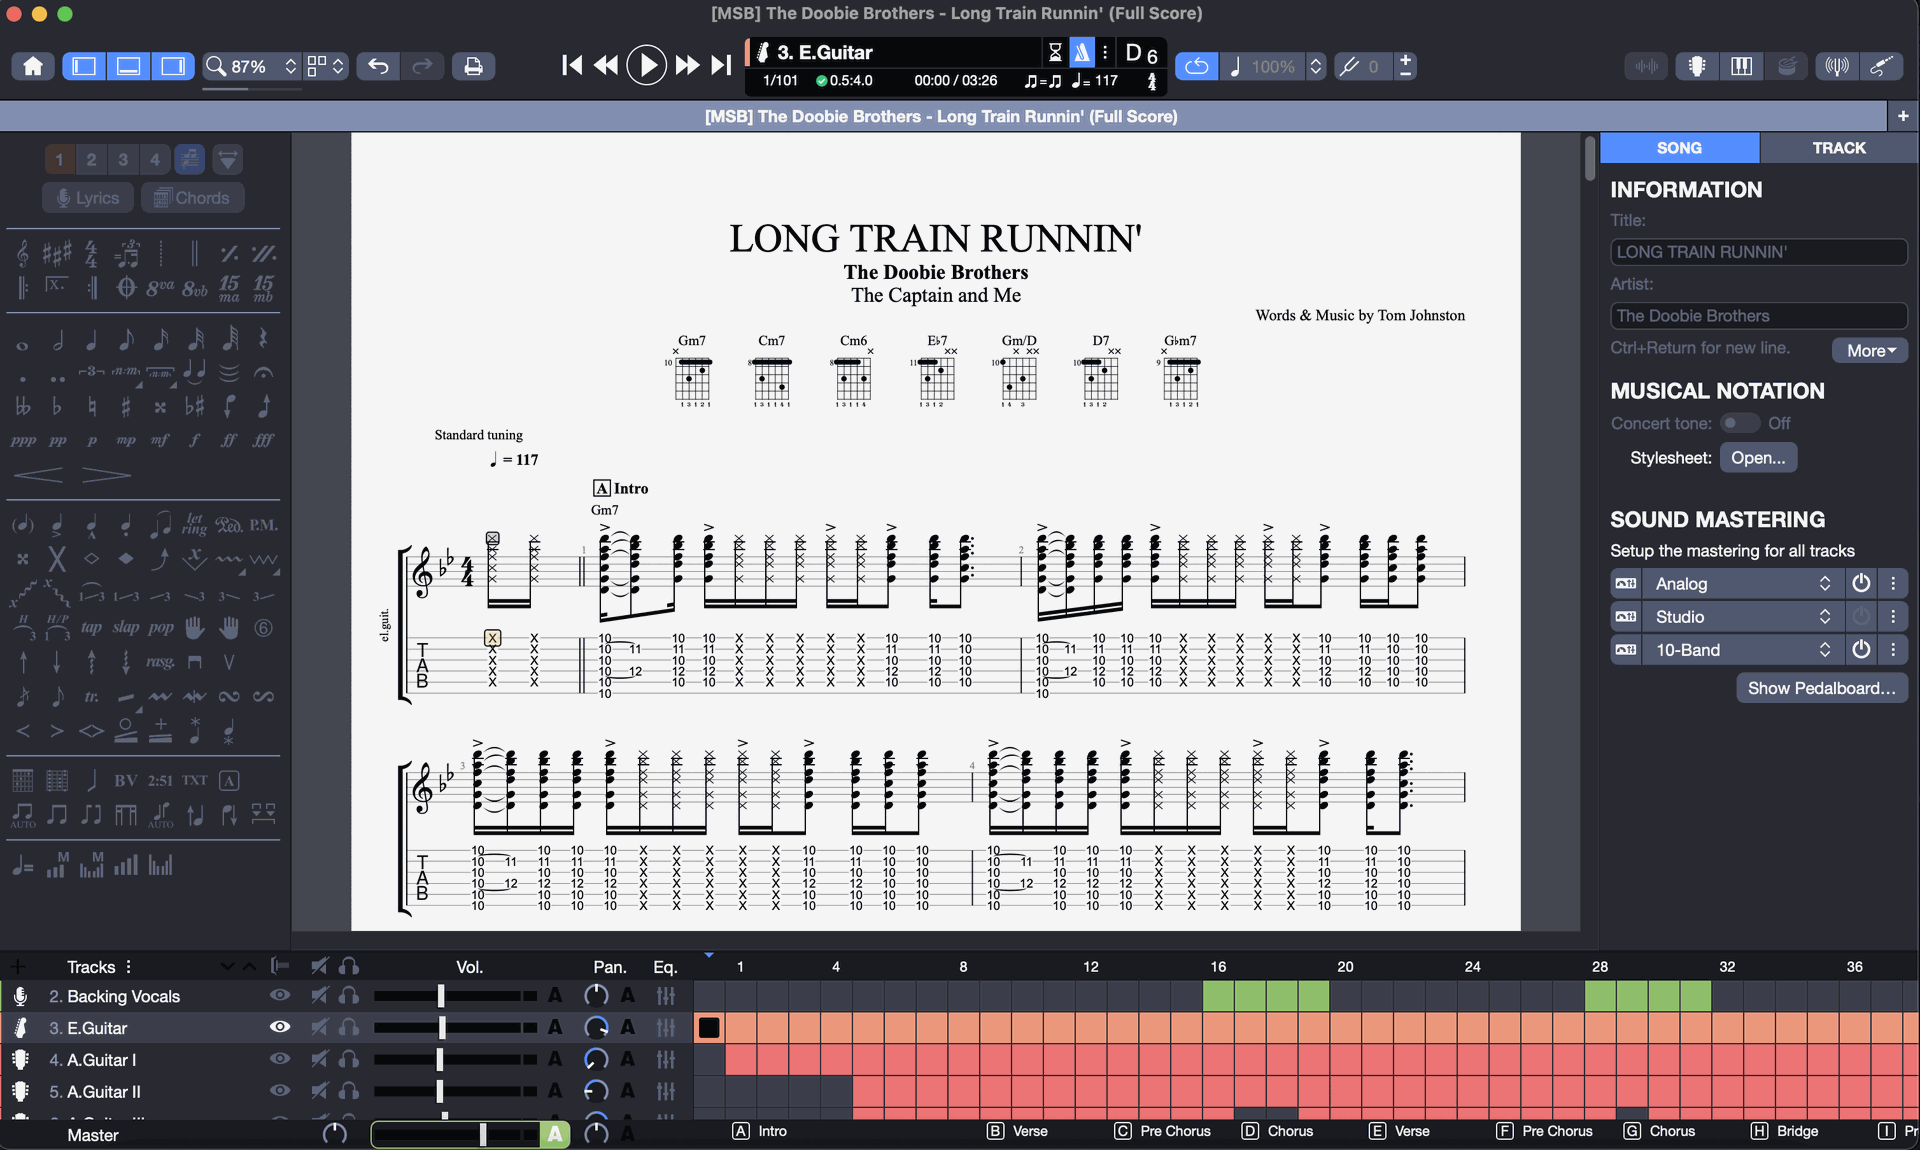The height and width of the screenshot is (1150, 1920).
Task: Select the SONG tab
Action: [1679, 148]
